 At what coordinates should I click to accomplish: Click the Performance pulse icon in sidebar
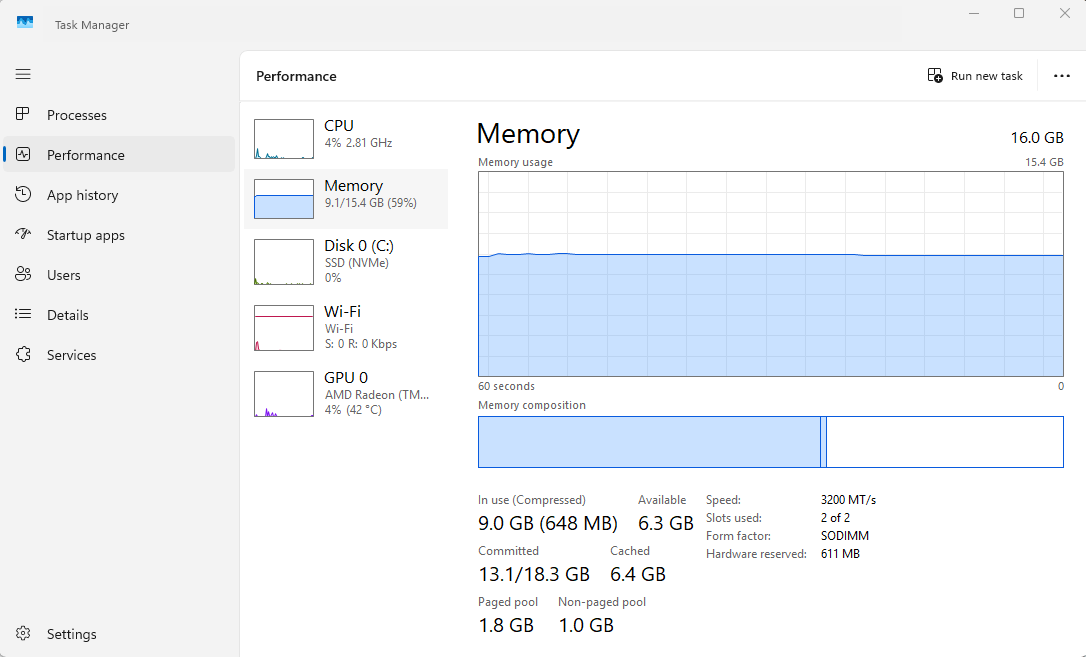pos(23,155)
